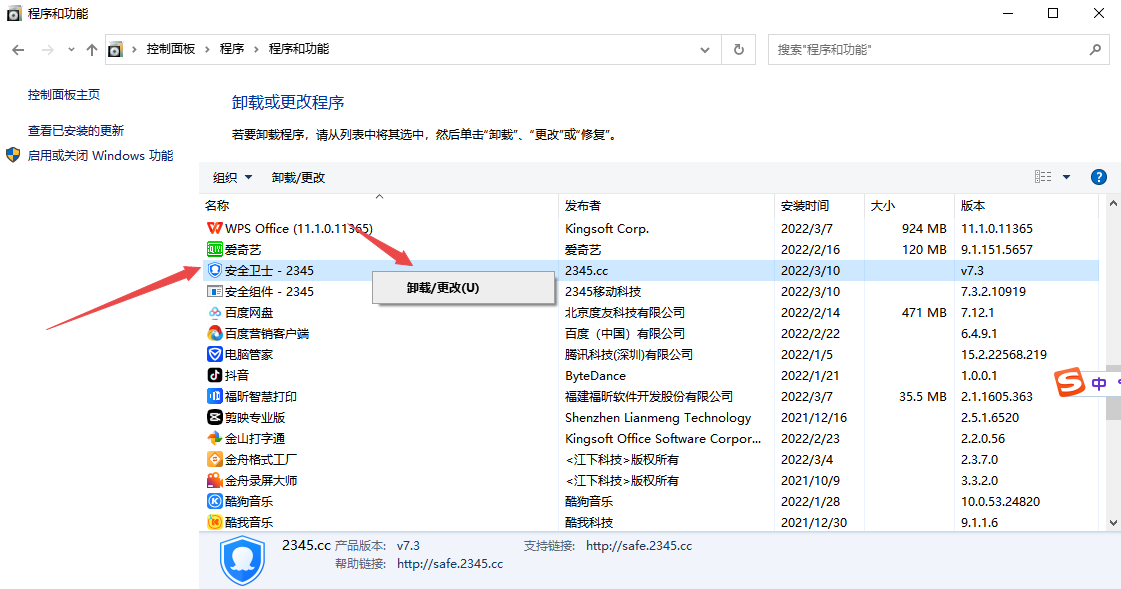Select the 电脑管家 shield icon
Viewport: 1121px width, 589px height.
[x=214, y=355]
